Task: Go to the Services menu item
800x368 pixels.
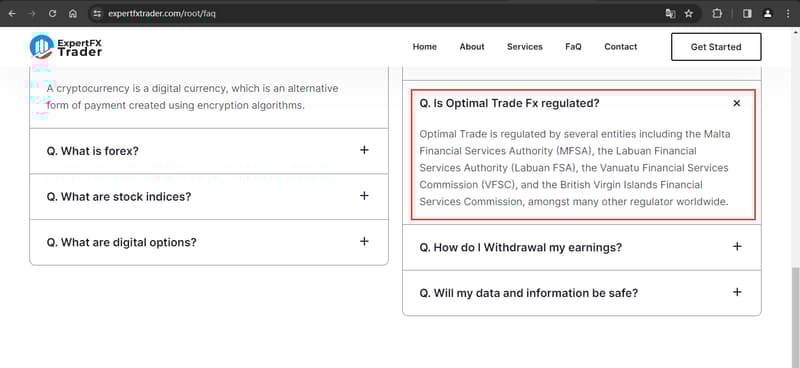Action: click(524, 47)
